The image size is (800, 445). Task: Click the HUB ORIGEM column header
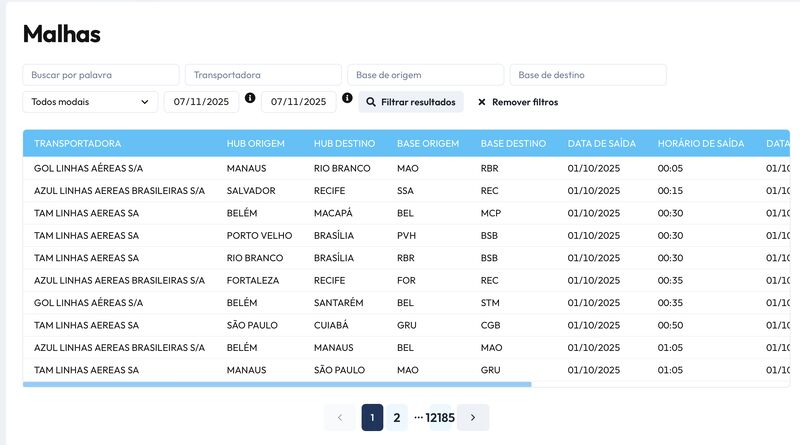tap(256, 143)
